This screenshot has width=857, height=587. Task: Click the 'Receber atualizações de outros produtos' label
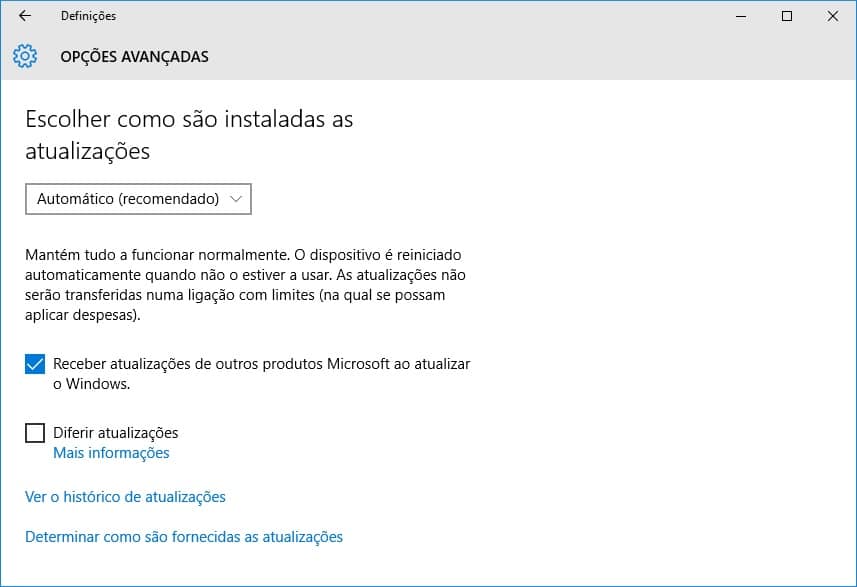click(261, 374)
